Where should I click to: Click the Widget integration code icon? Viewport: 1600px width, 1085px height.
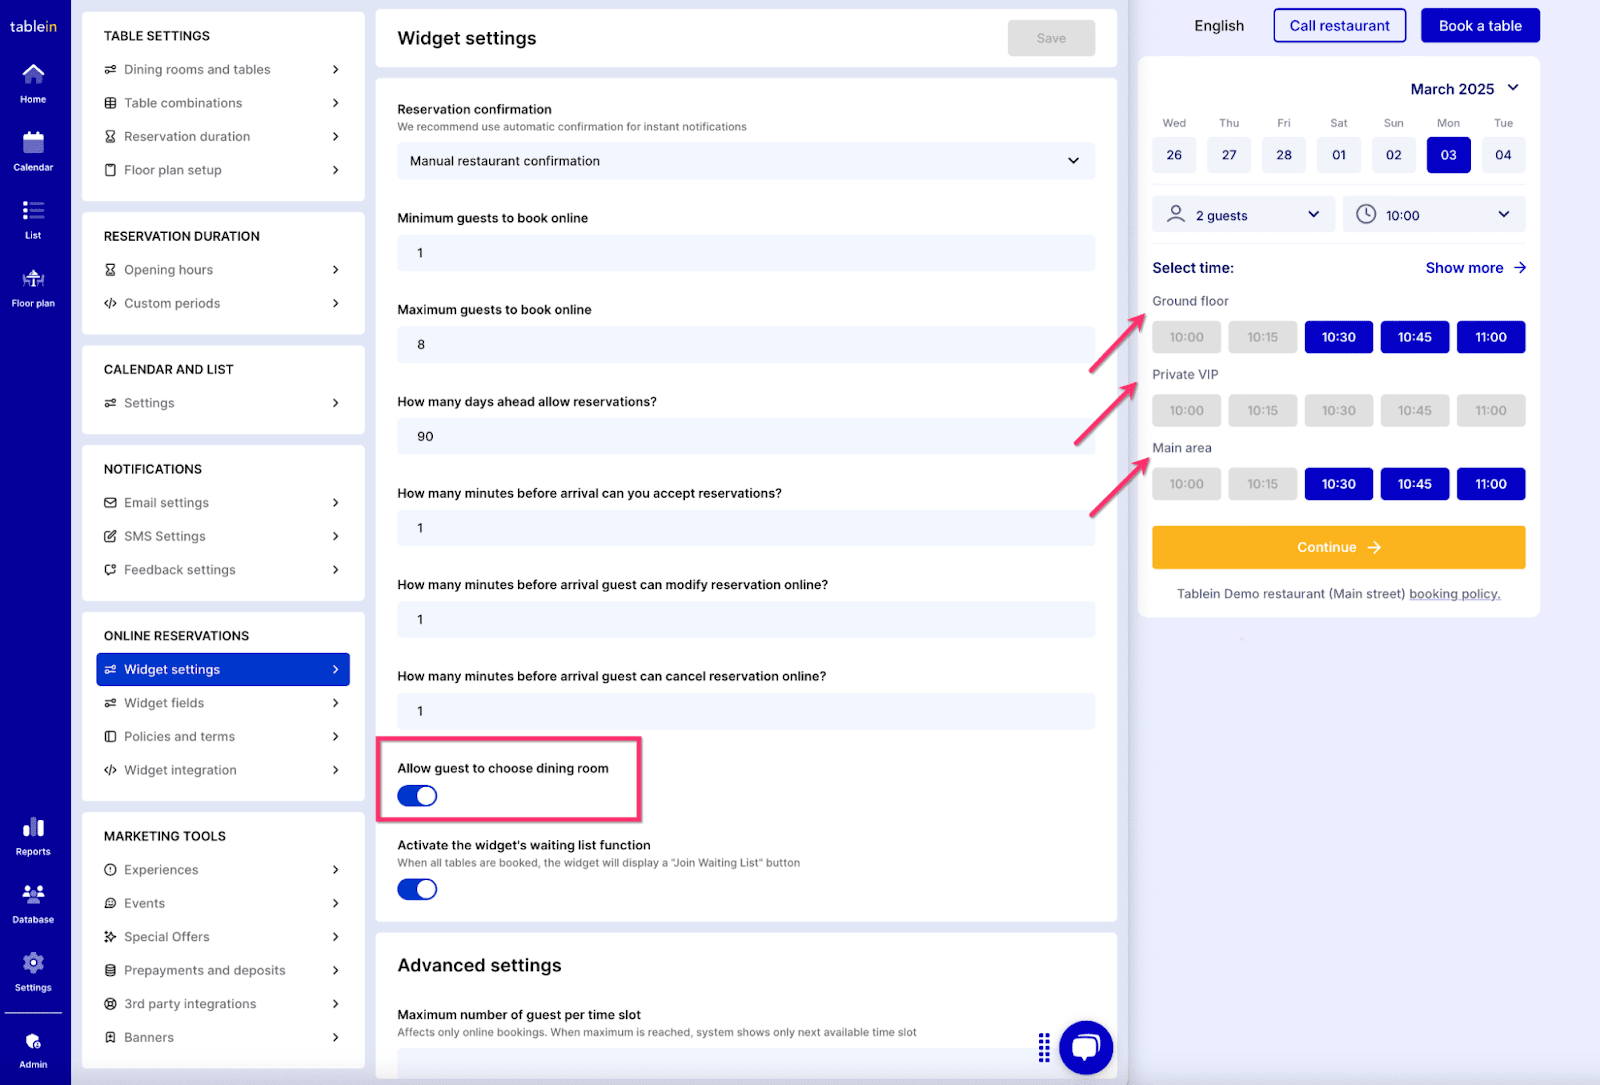[x=110, y=770]
